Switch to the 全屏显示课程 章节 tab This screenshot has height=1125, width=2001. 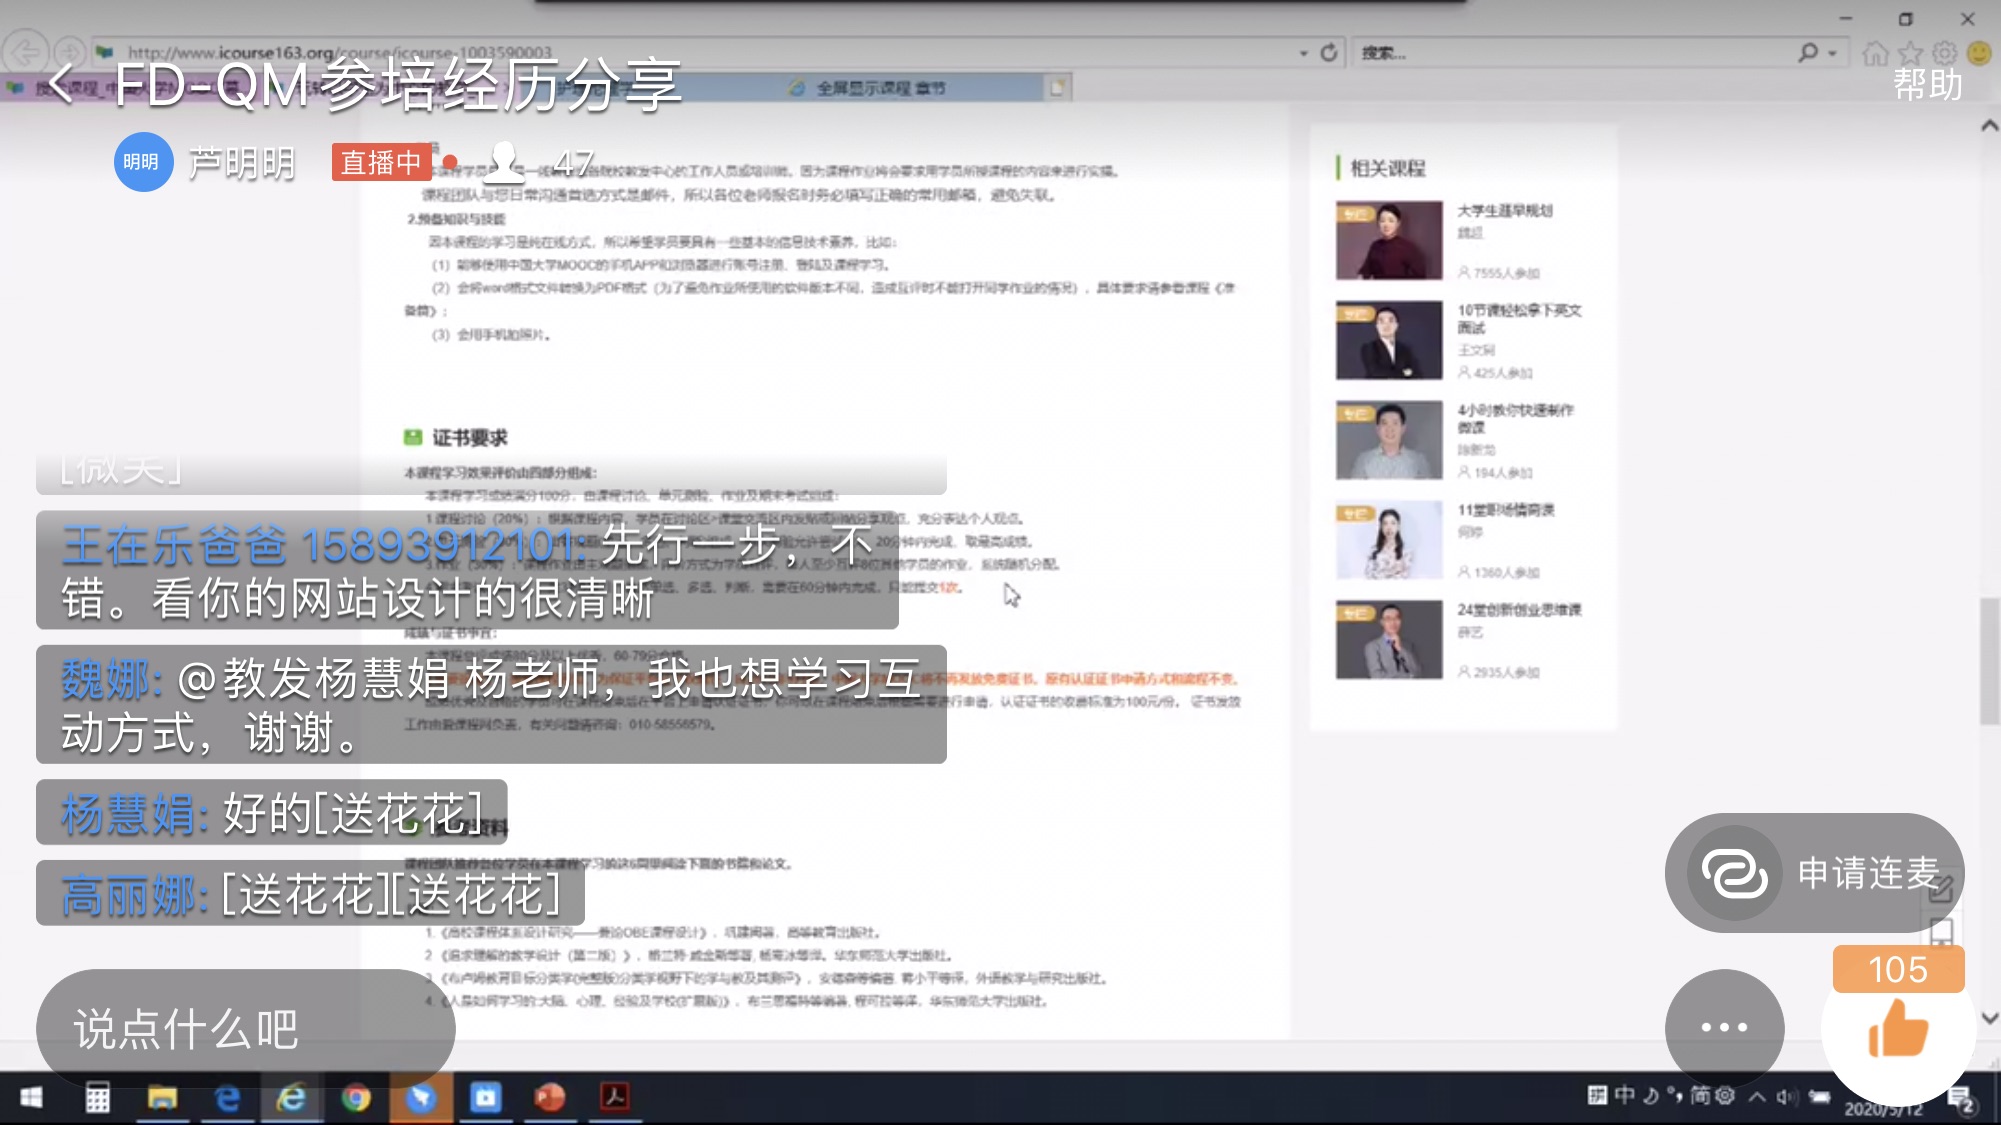(880, 88)
